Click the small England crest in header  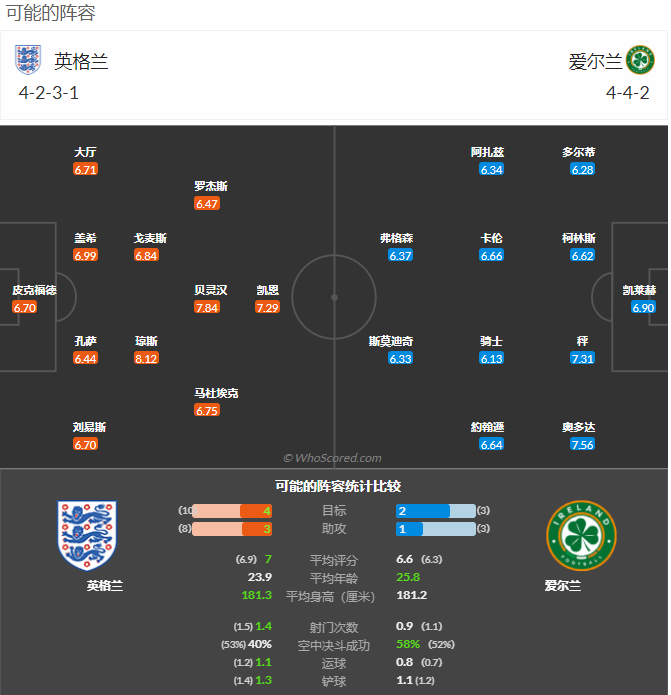[x=28, y=60]
